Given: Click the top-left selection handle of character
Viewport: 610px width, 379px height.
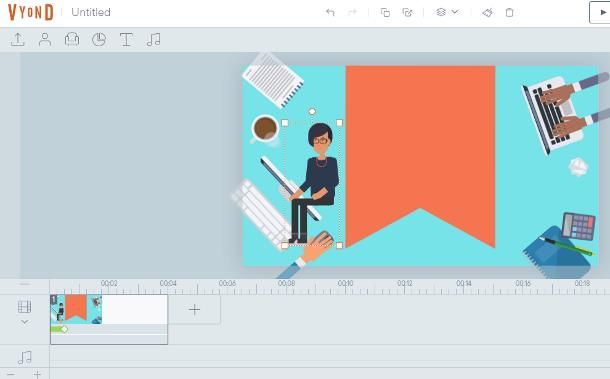Looking at the screenshot, I should [285, 123].
